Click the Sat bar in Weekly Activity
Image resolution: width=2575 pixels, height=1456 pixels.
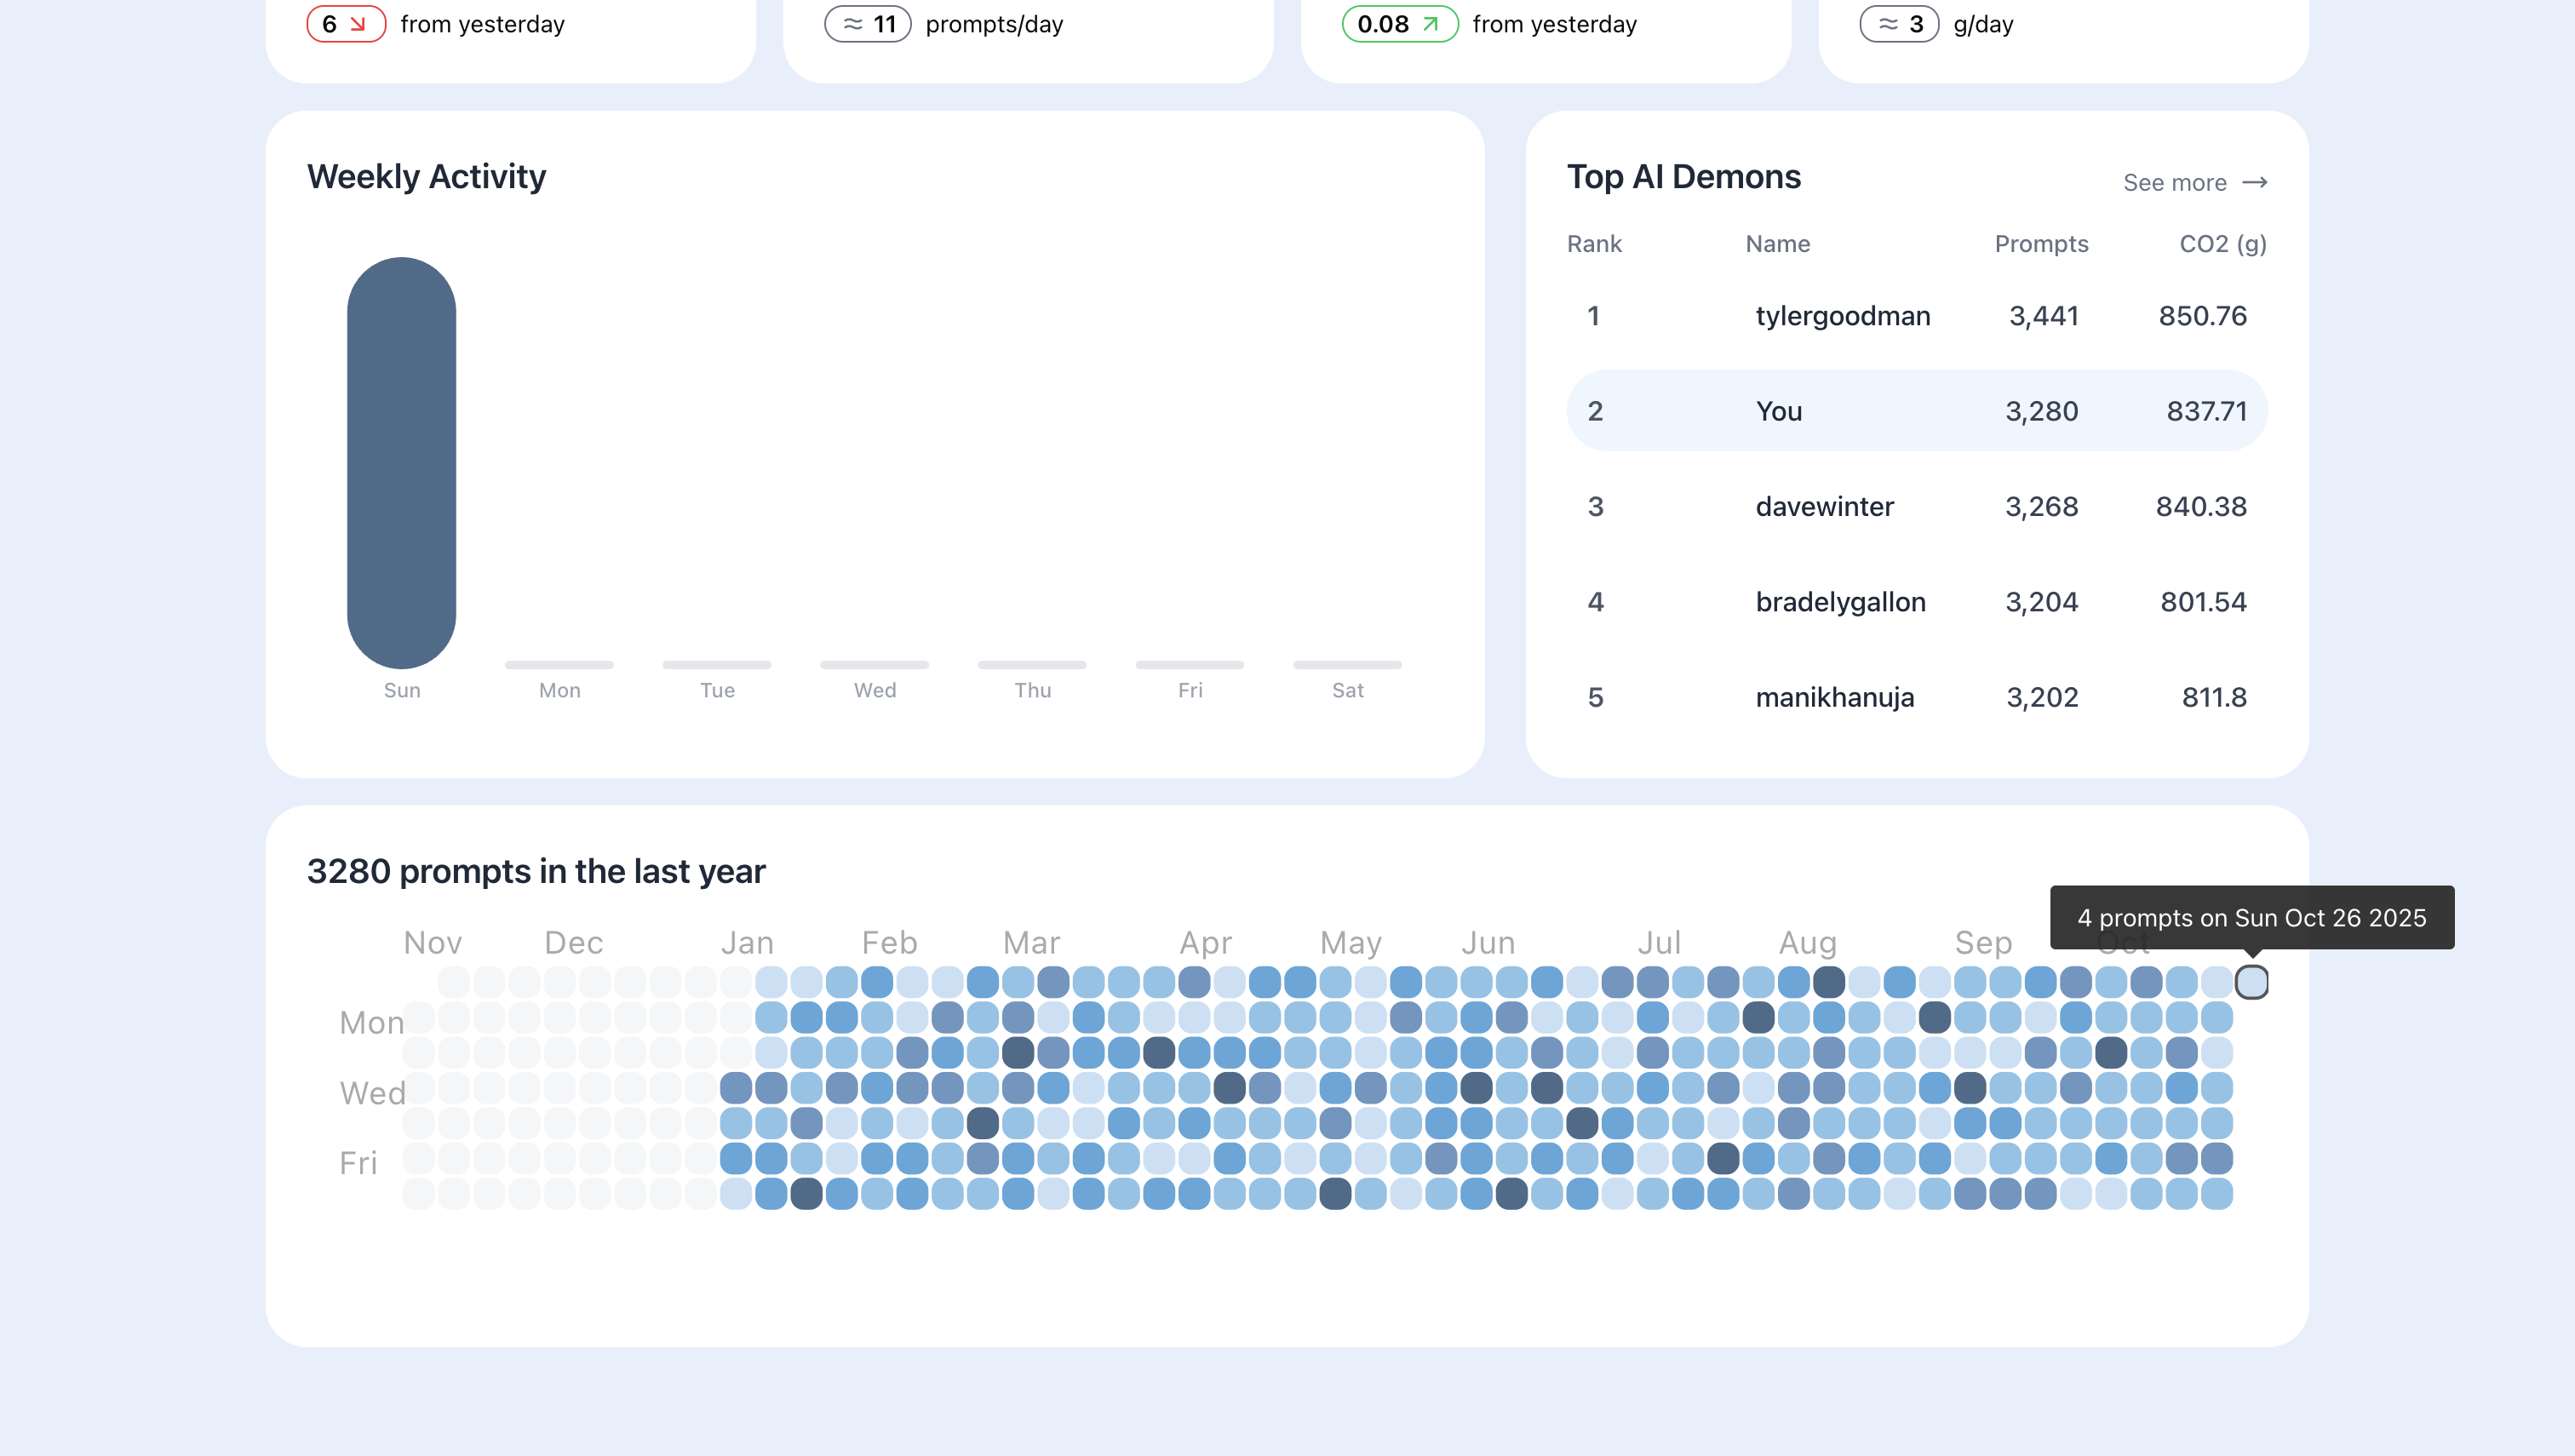click(x=1347, y=664)
